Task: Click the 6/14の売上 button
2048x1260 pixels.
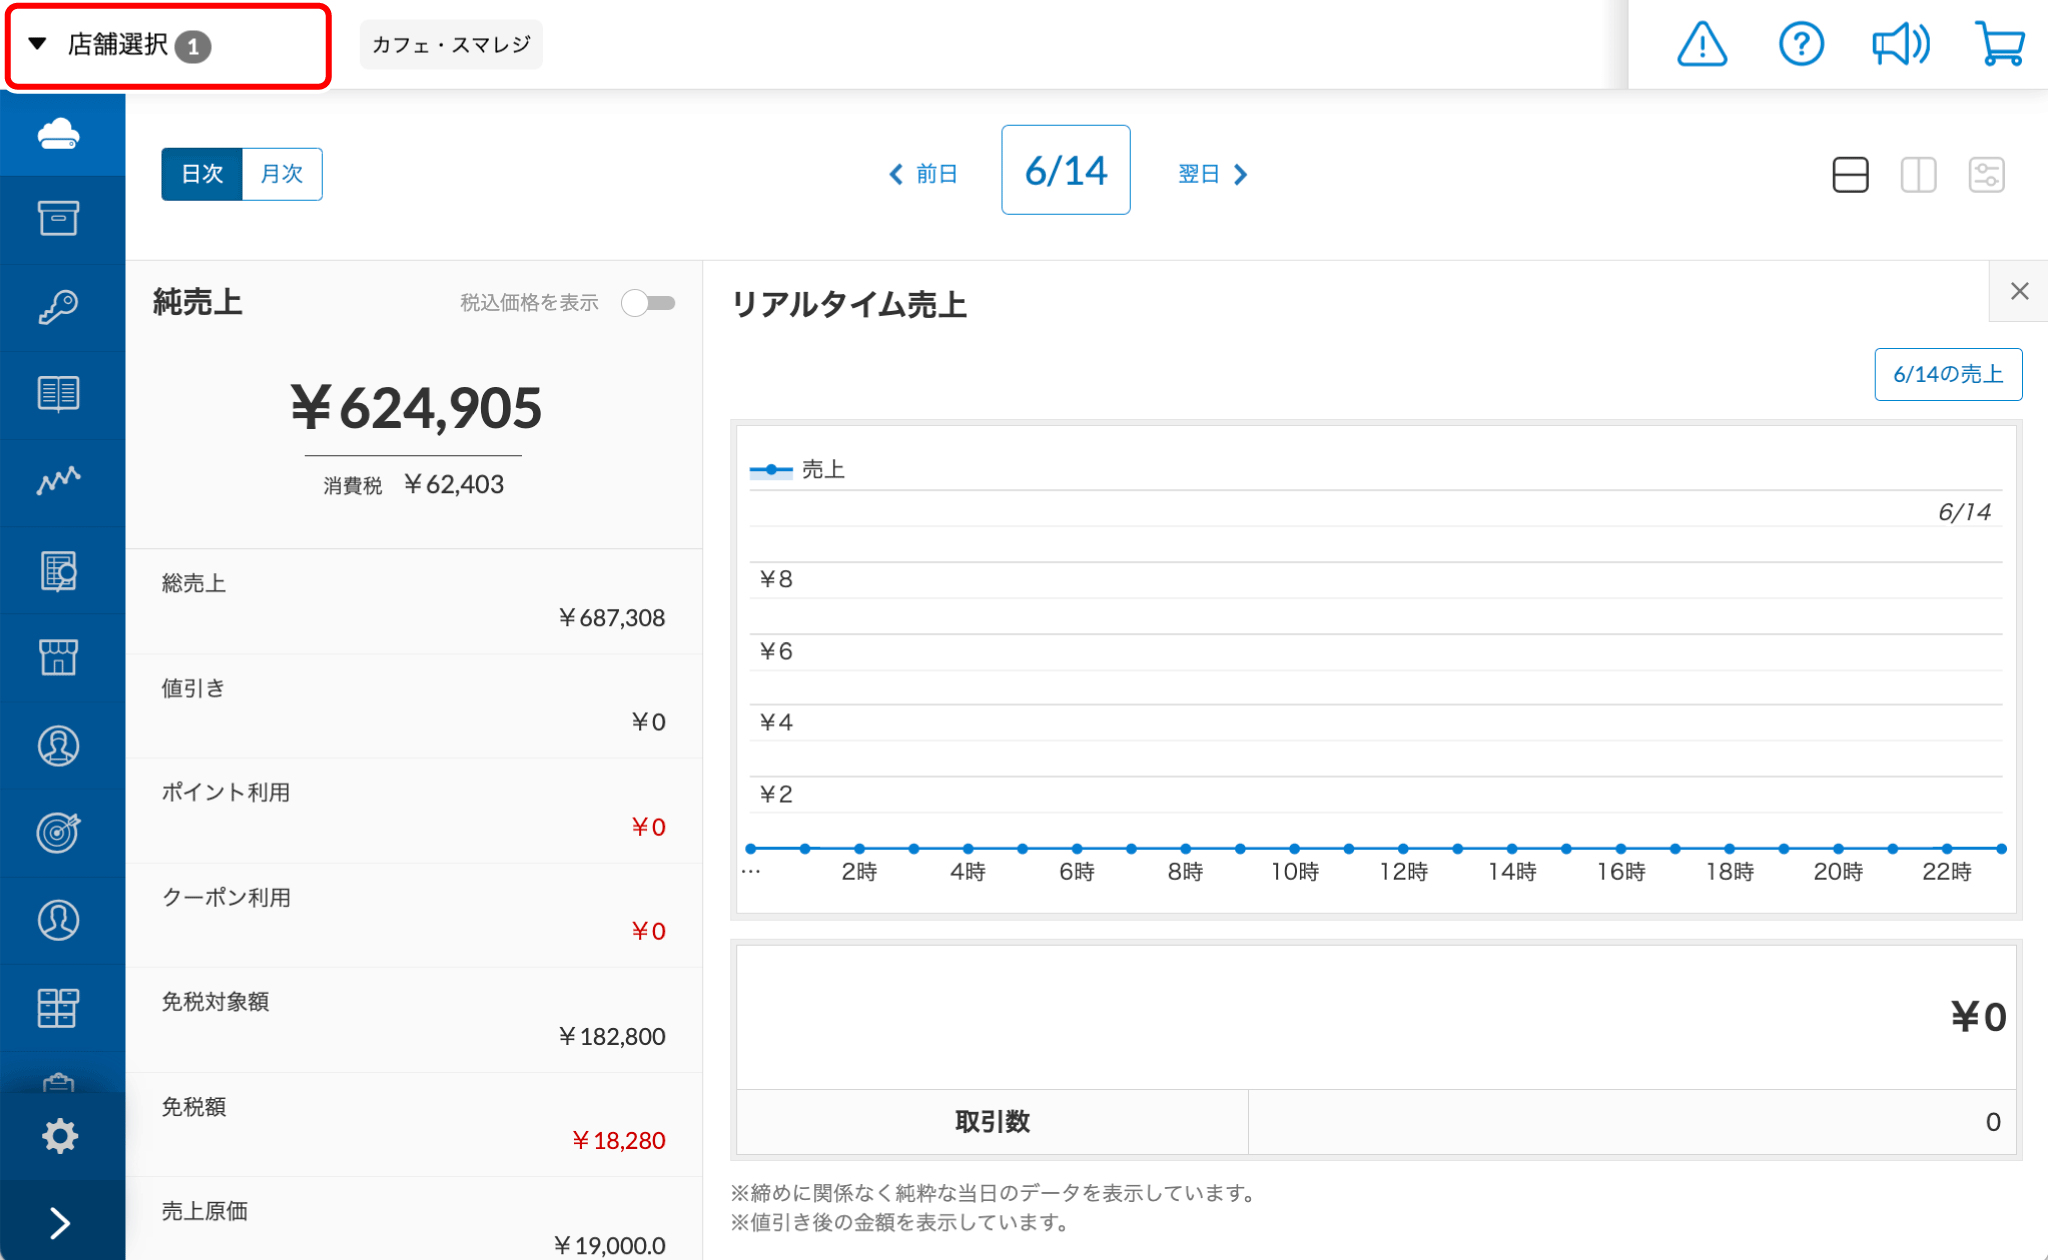Action: [x=1947, y=374]
